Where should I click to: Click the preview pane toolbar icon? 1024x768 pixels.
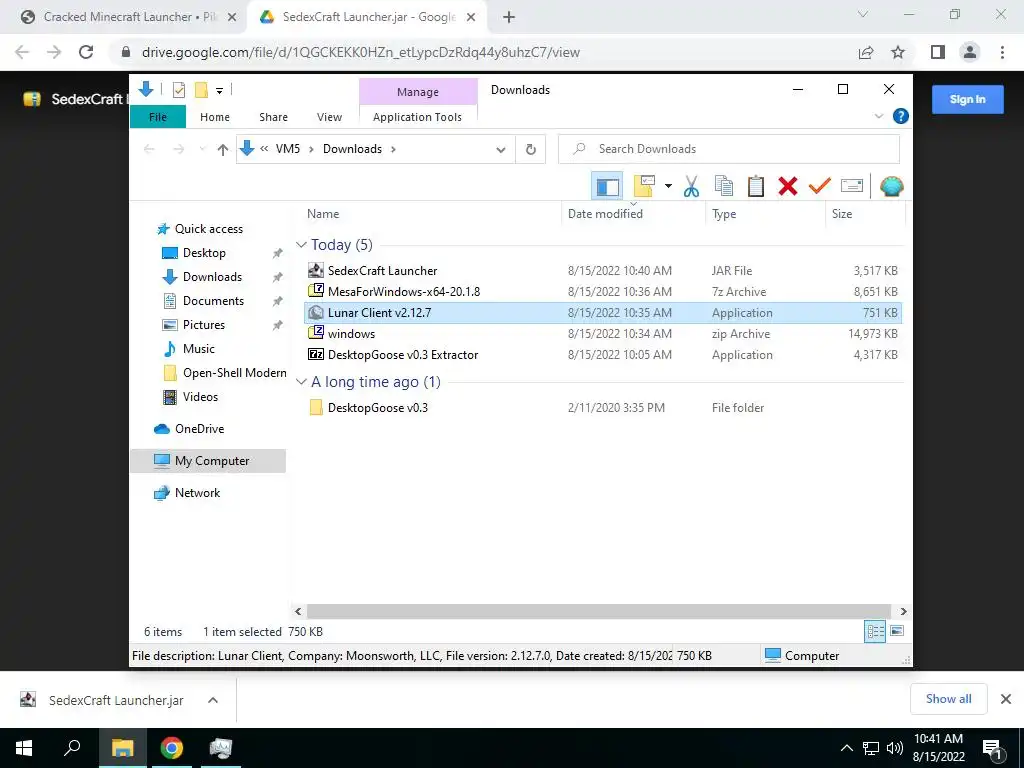pos(607,186)
